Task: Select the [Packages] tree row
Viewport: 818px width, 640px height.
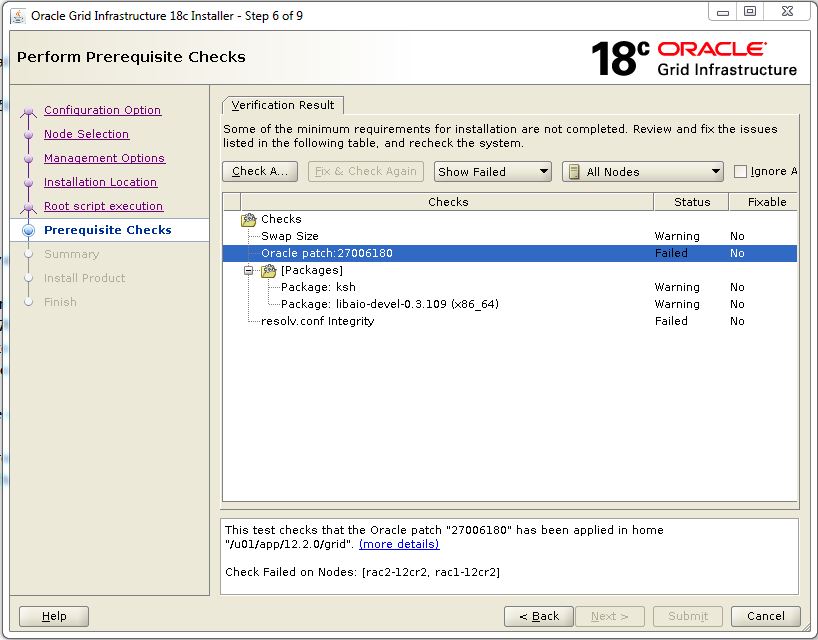Action: pos(510,270)
